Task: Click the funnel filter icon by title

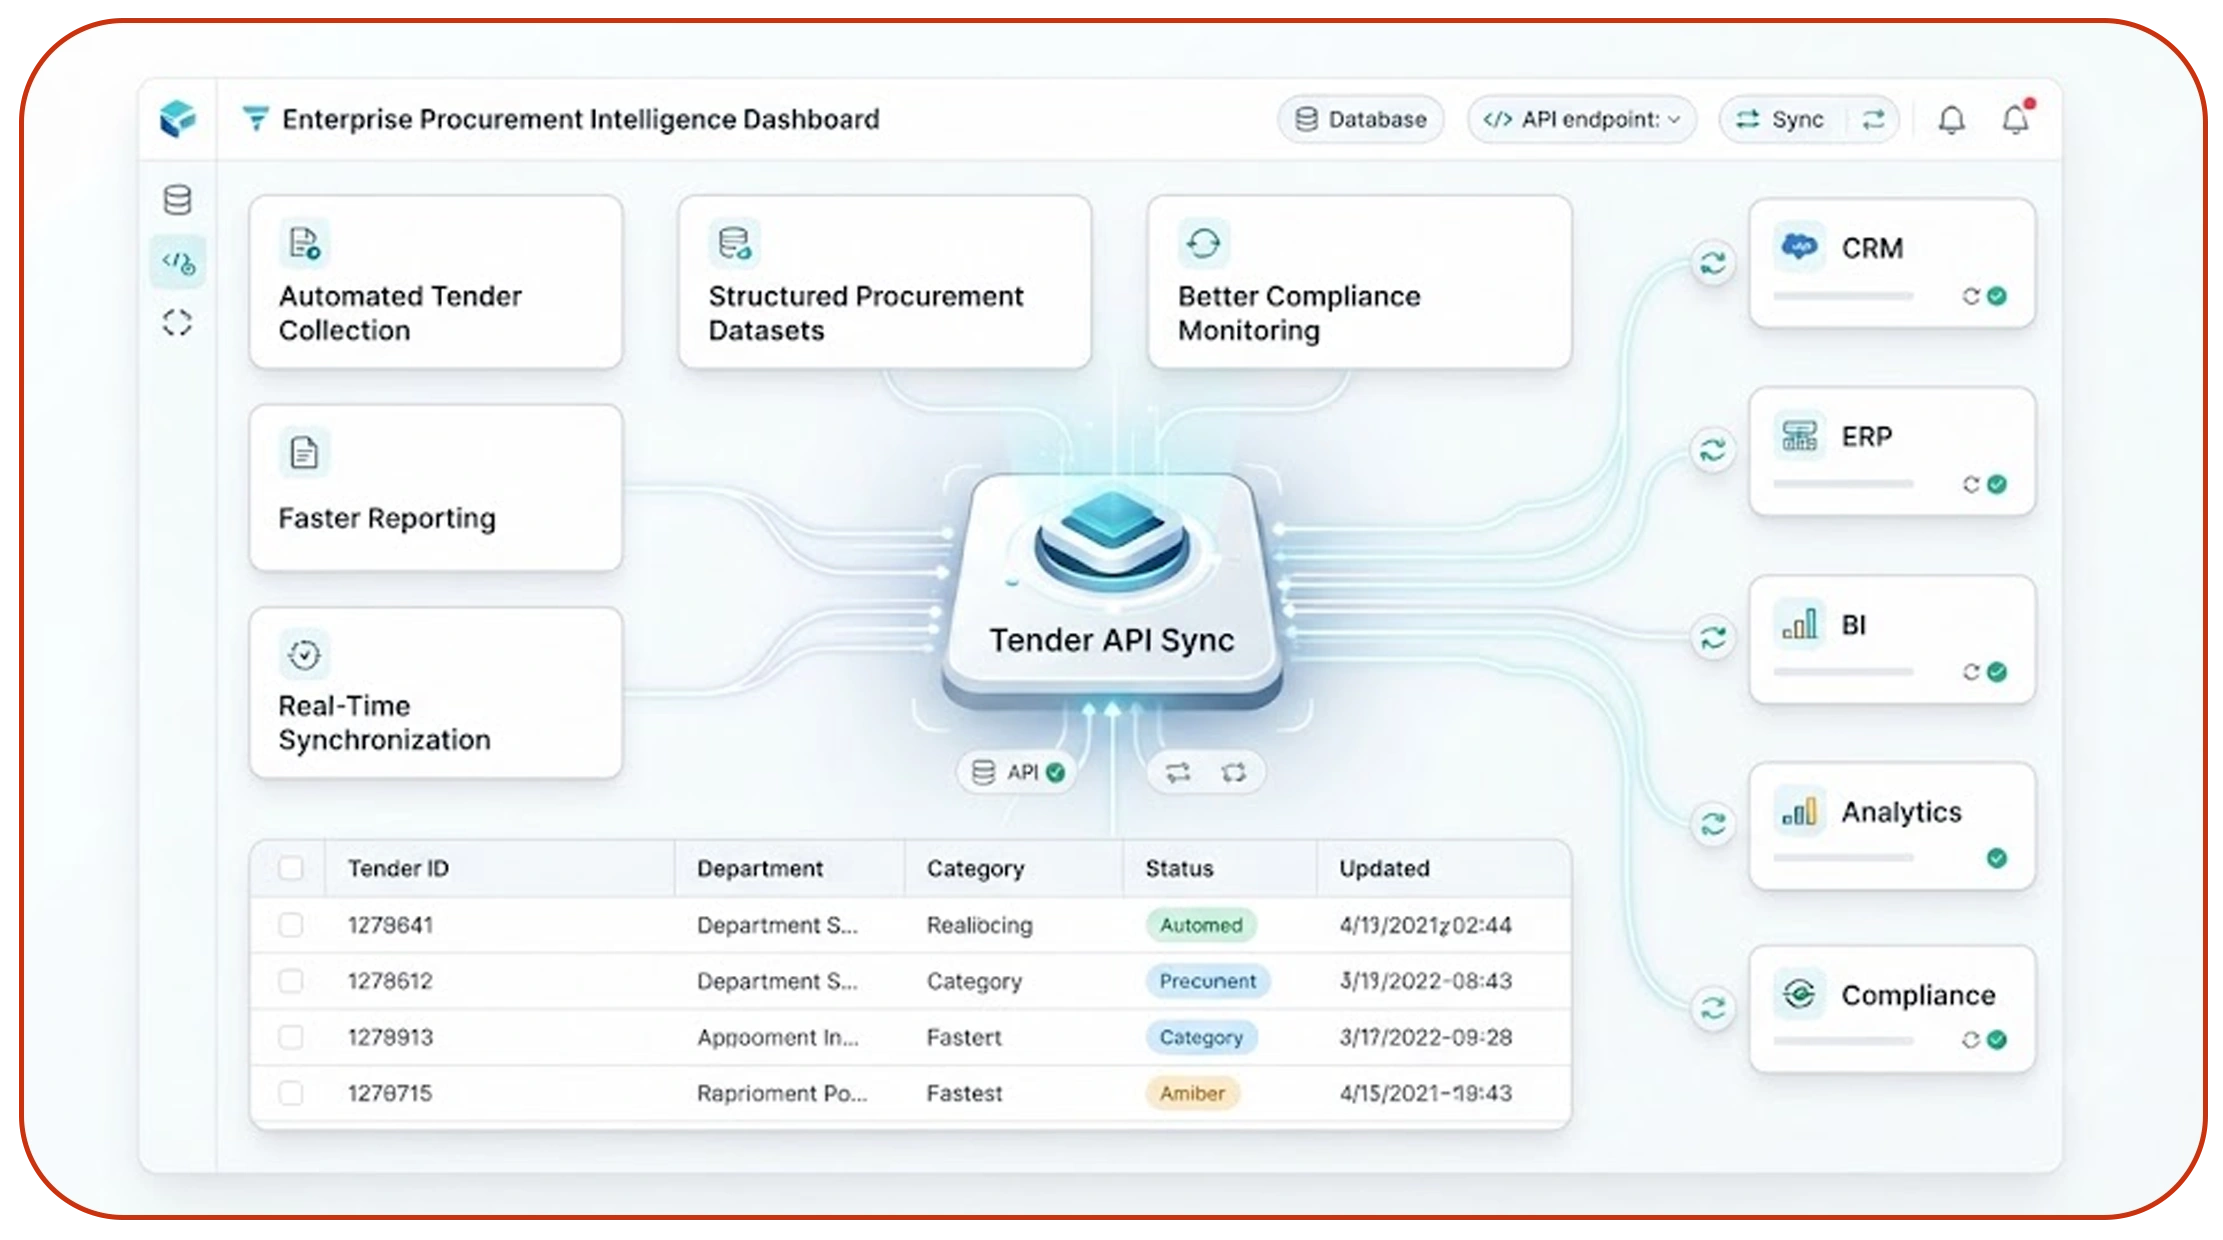Action: click(x=256, y=119)
